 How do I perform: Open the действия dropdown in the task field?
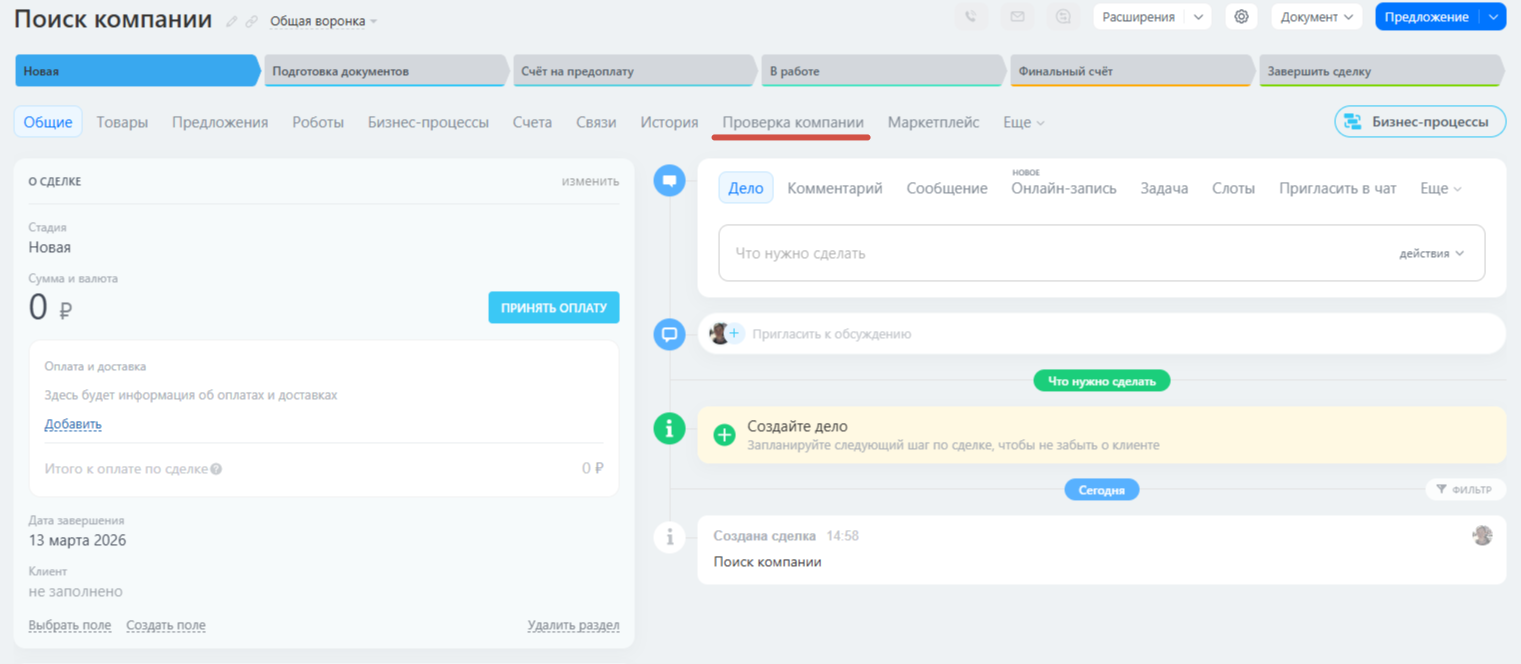coord(1431,253)
